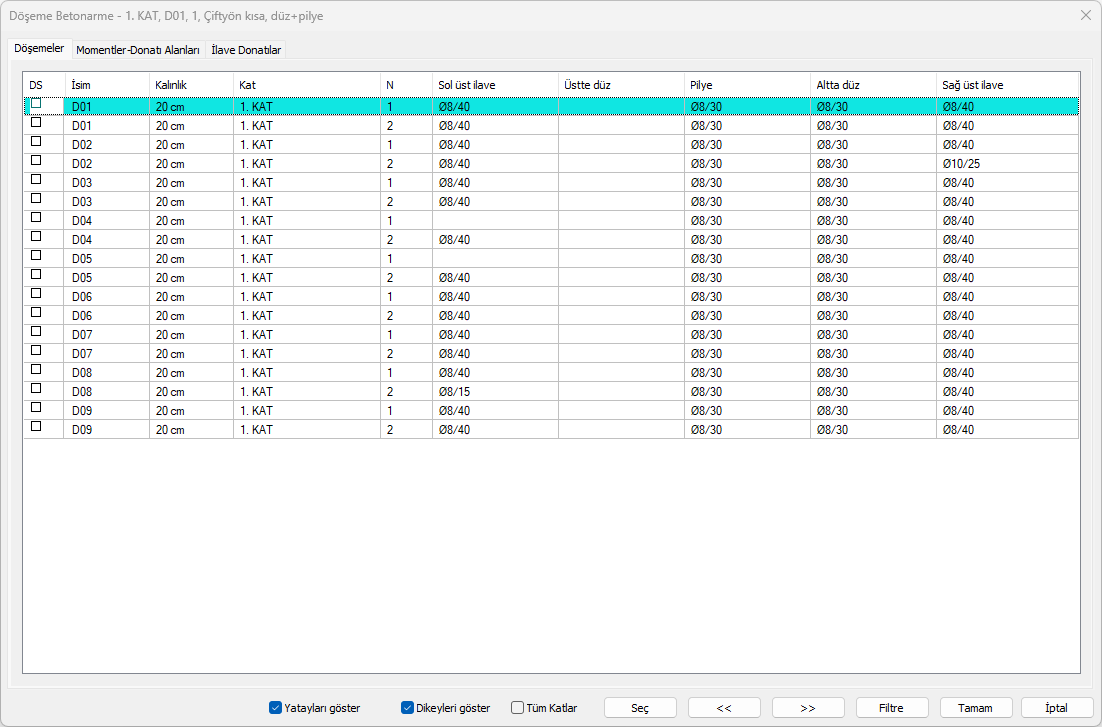This screenshot has height=727, width=1102.
Task: Open the Filtre button
Action: 891,708
